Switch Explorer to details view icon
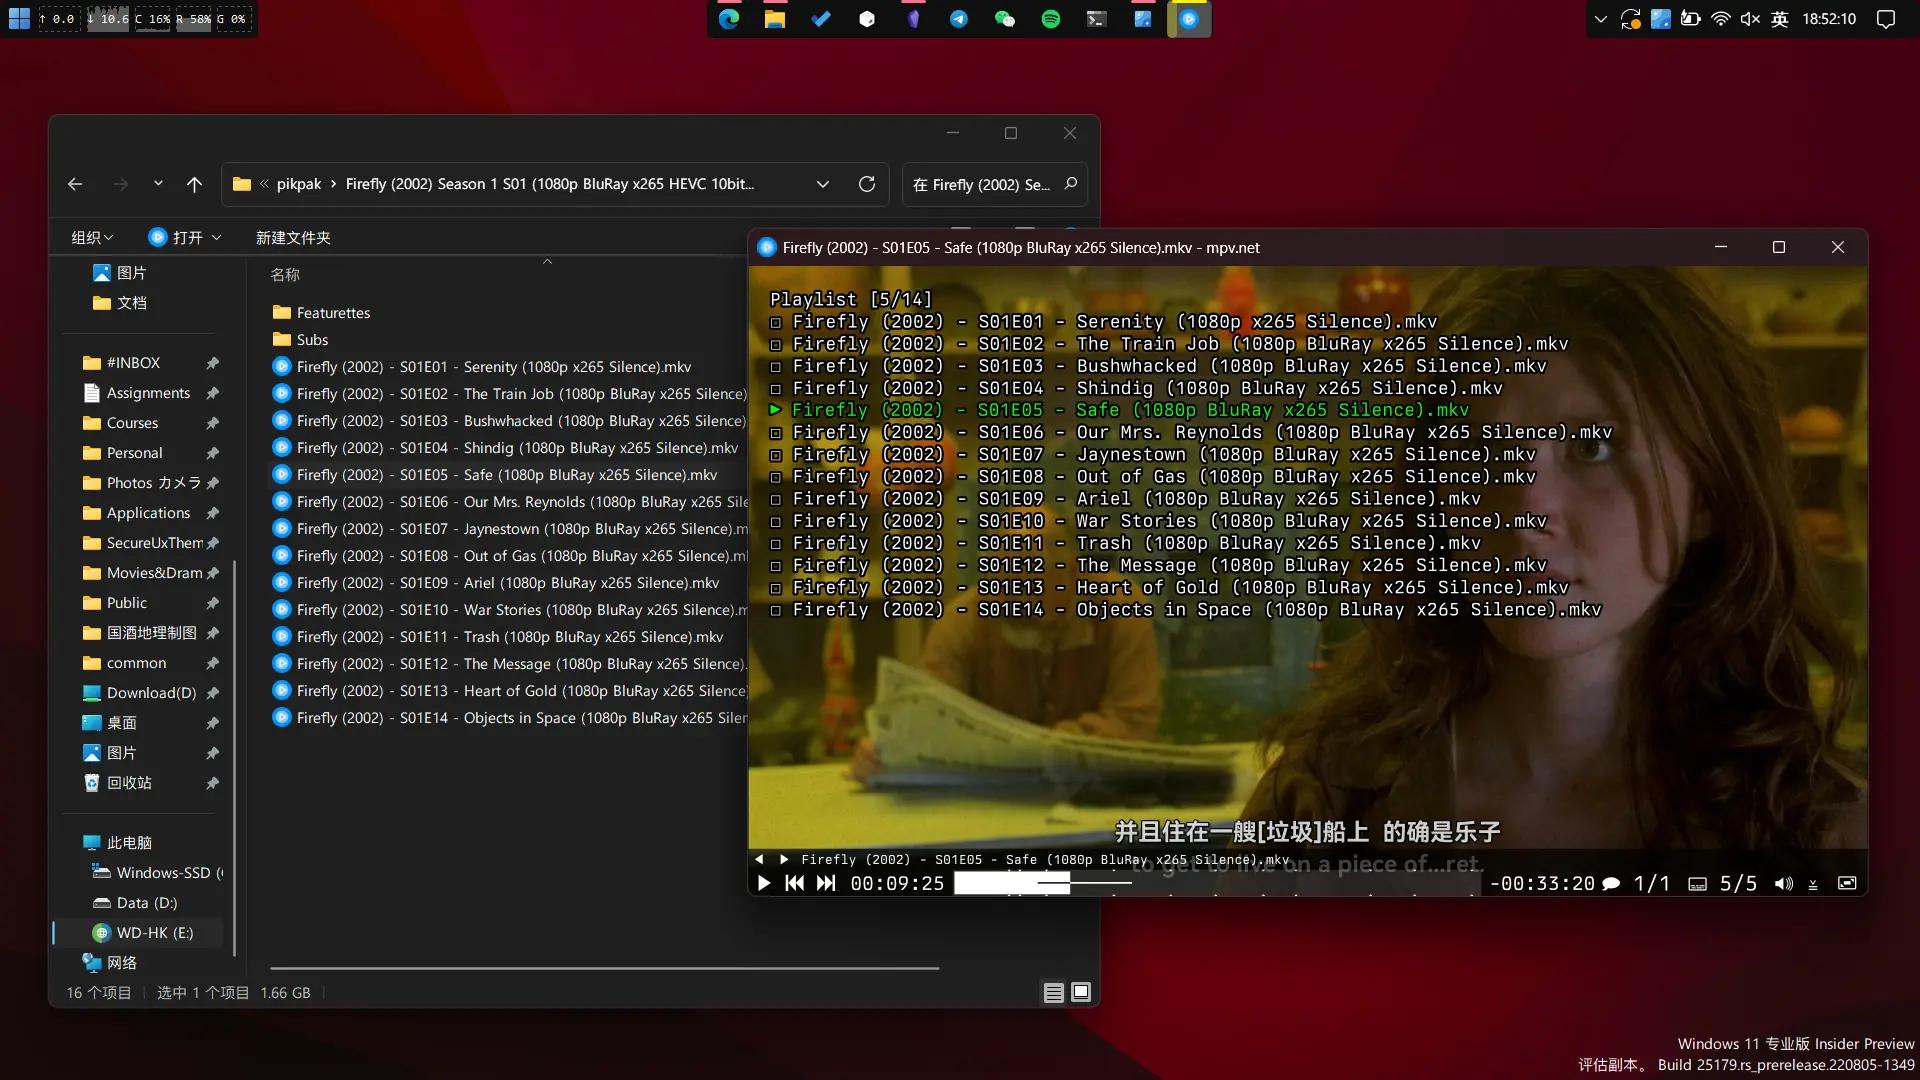The width and height of the screenshot is (1920, 1080). [x=1053, y=992]
